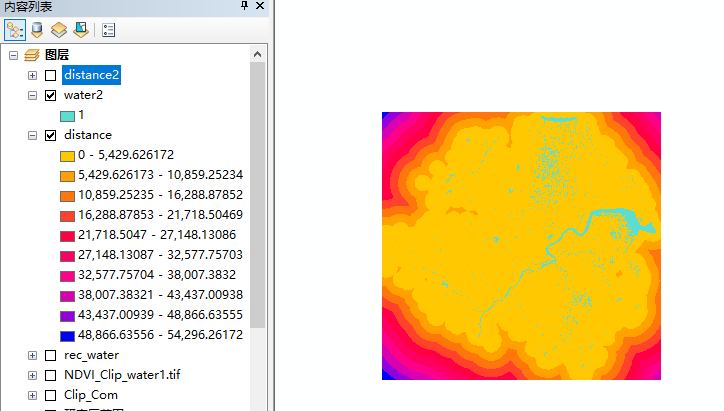Screen dimensions: 724x411
Task: Collapse the top-level layers group
Action: (x=13, y=55)
